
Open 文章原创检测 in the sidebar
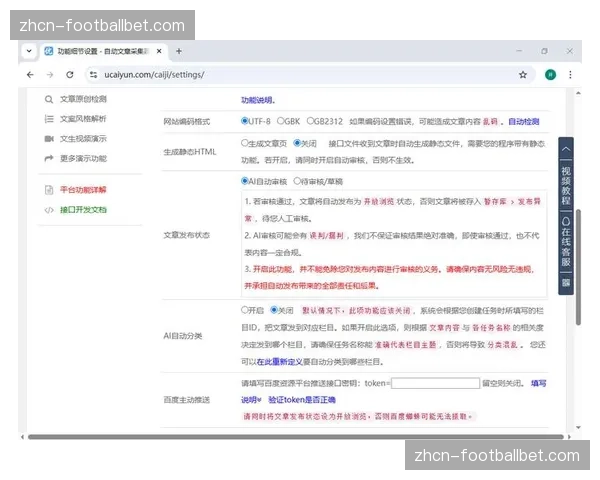(83, 100)
